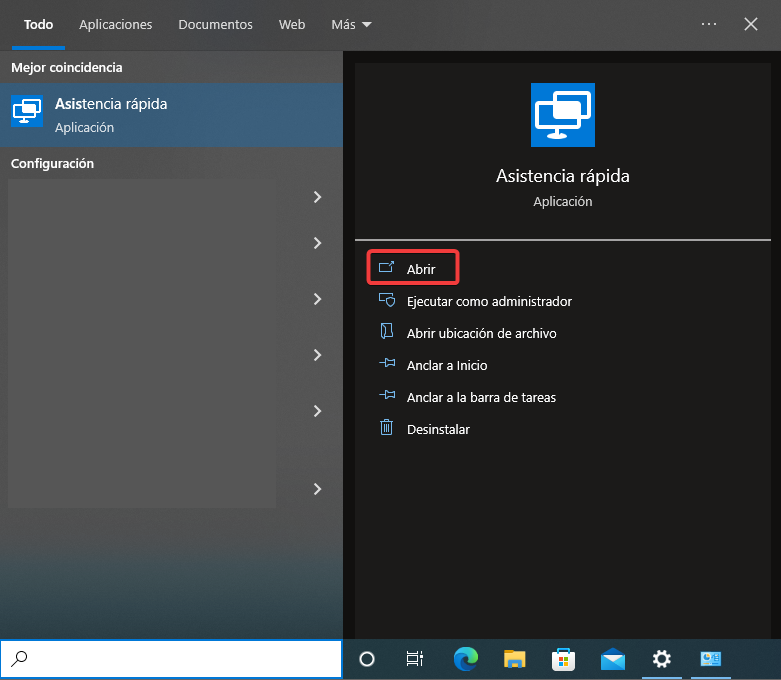Launch Microsoft Edge from taskbar

pos(465,659)
